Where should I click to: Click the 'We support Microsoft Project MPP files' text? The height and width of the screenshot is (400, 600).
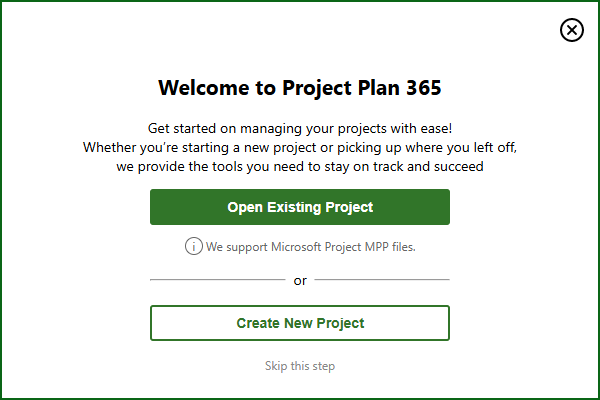(x=310, y=247)
